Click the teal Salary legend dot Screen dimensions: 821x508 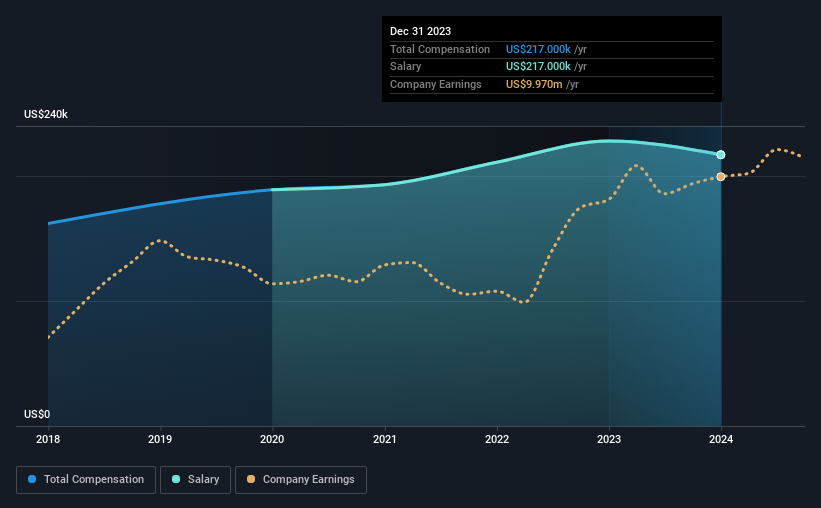[176, 479]
